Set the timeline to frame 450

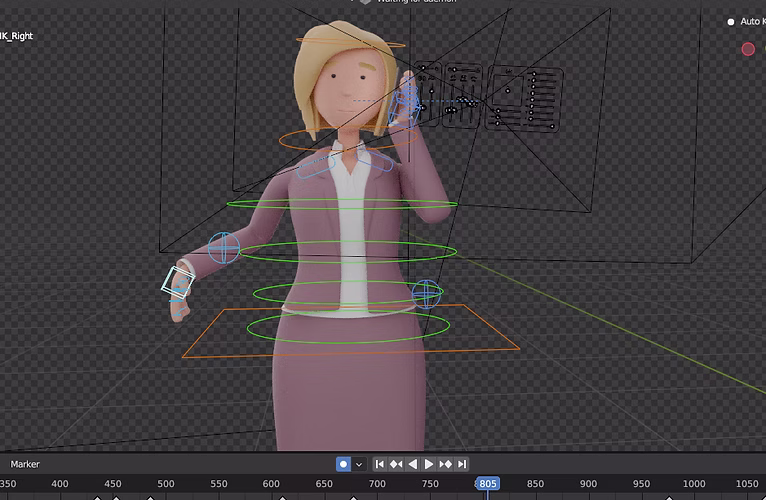[x=112, y=484]
